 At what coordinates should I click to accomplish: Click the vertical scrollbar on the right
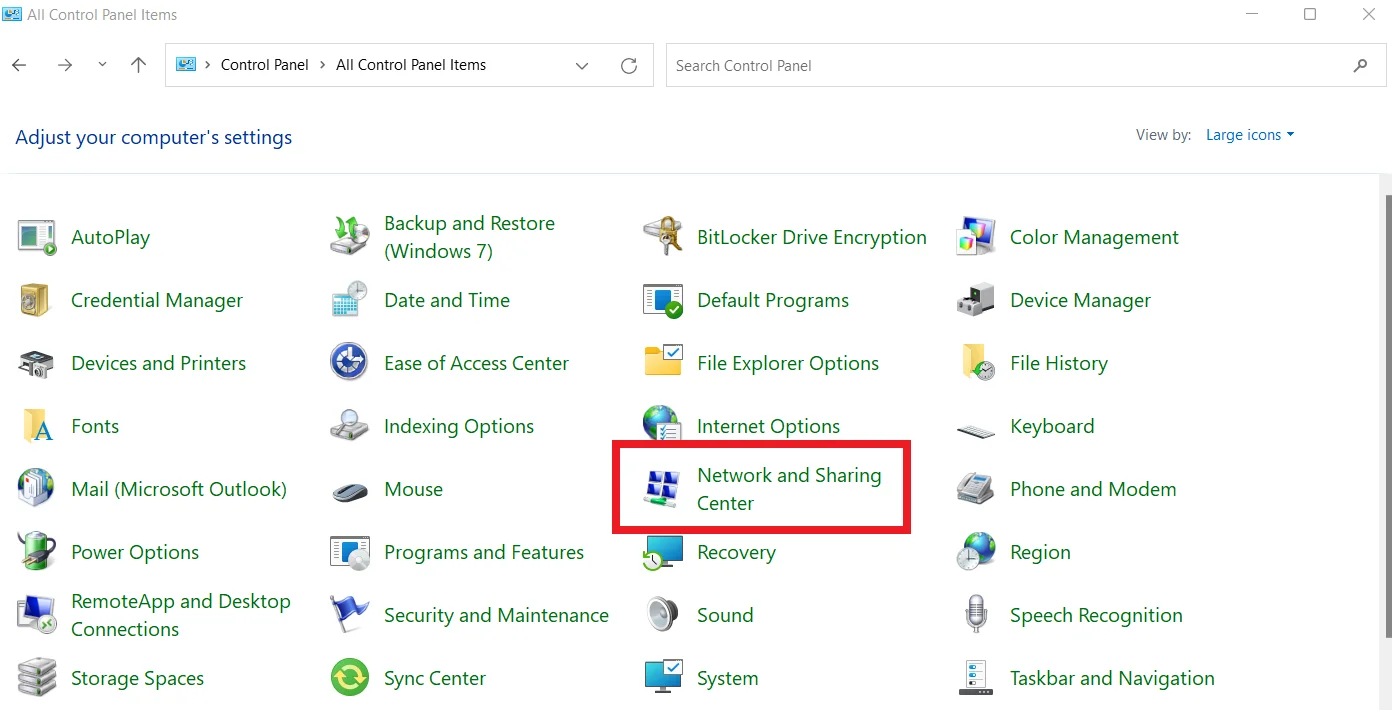pos(1385,400)
